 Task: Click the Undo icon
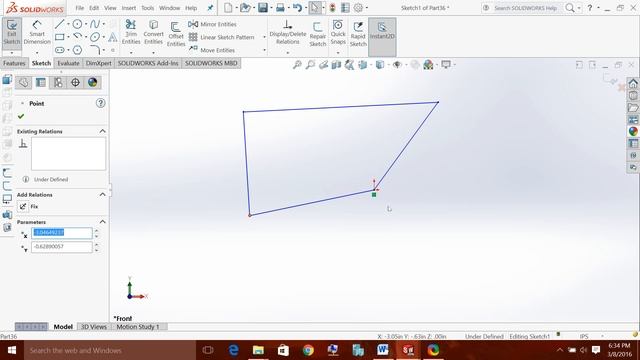tap(298, 8)
